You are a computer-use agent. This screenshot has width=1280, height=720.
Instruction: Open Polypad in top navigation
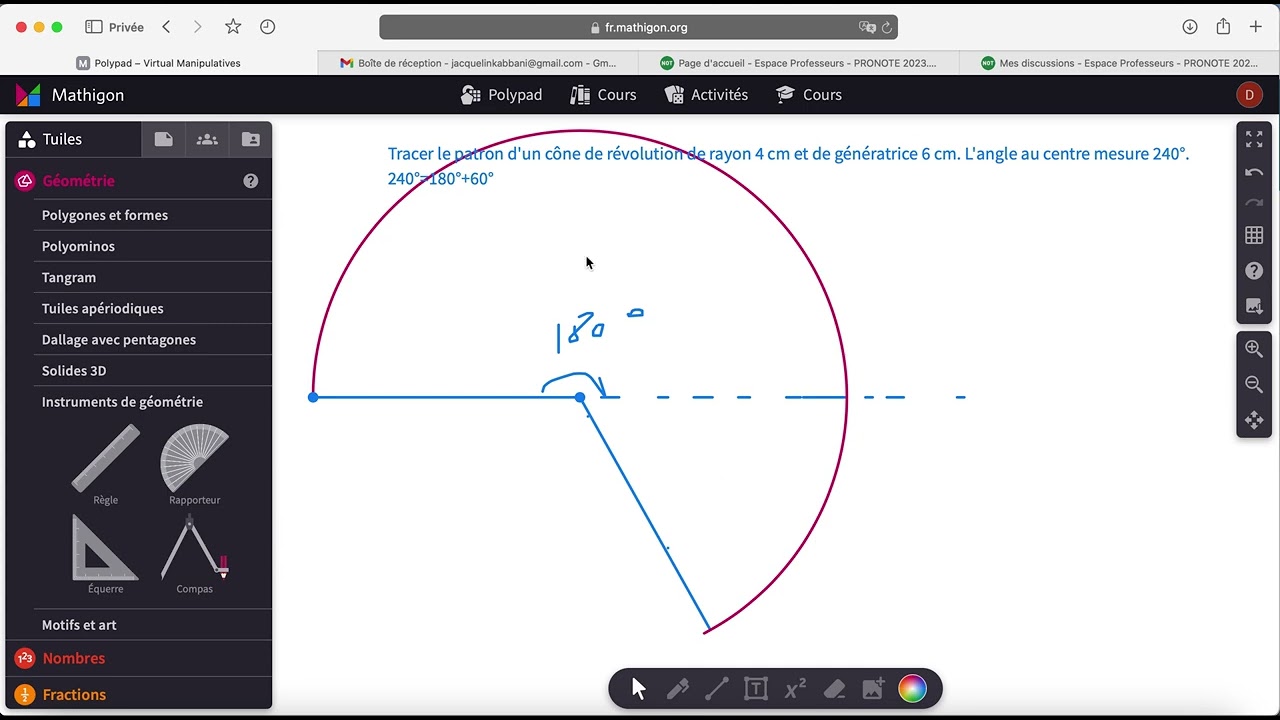click(501, 95)
